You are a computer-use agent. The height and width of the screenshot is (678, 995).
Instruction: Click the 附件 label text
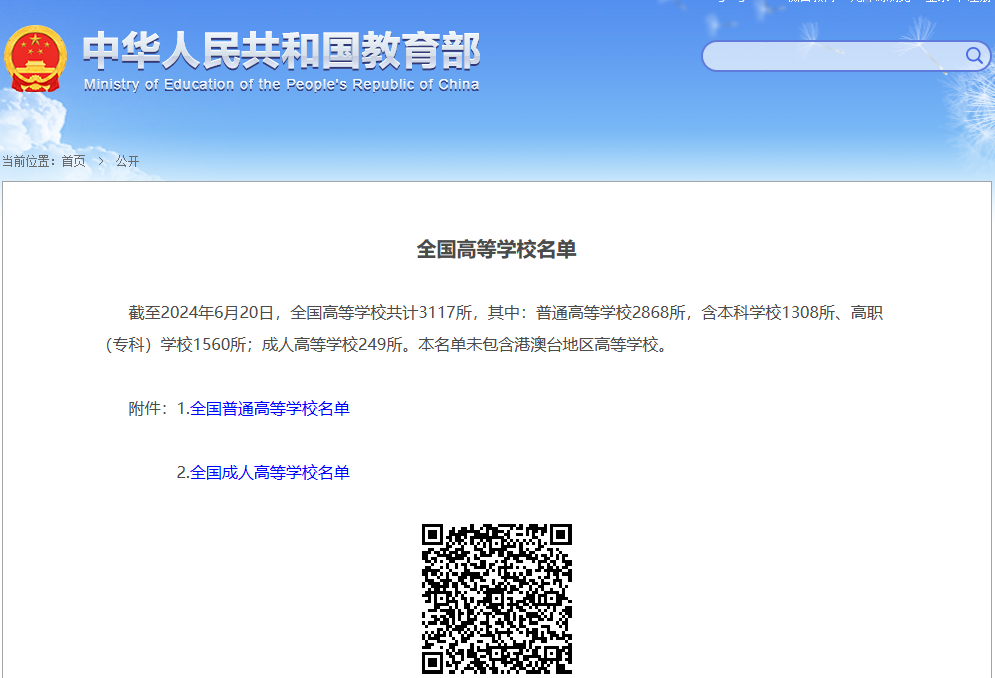(148, 409)
